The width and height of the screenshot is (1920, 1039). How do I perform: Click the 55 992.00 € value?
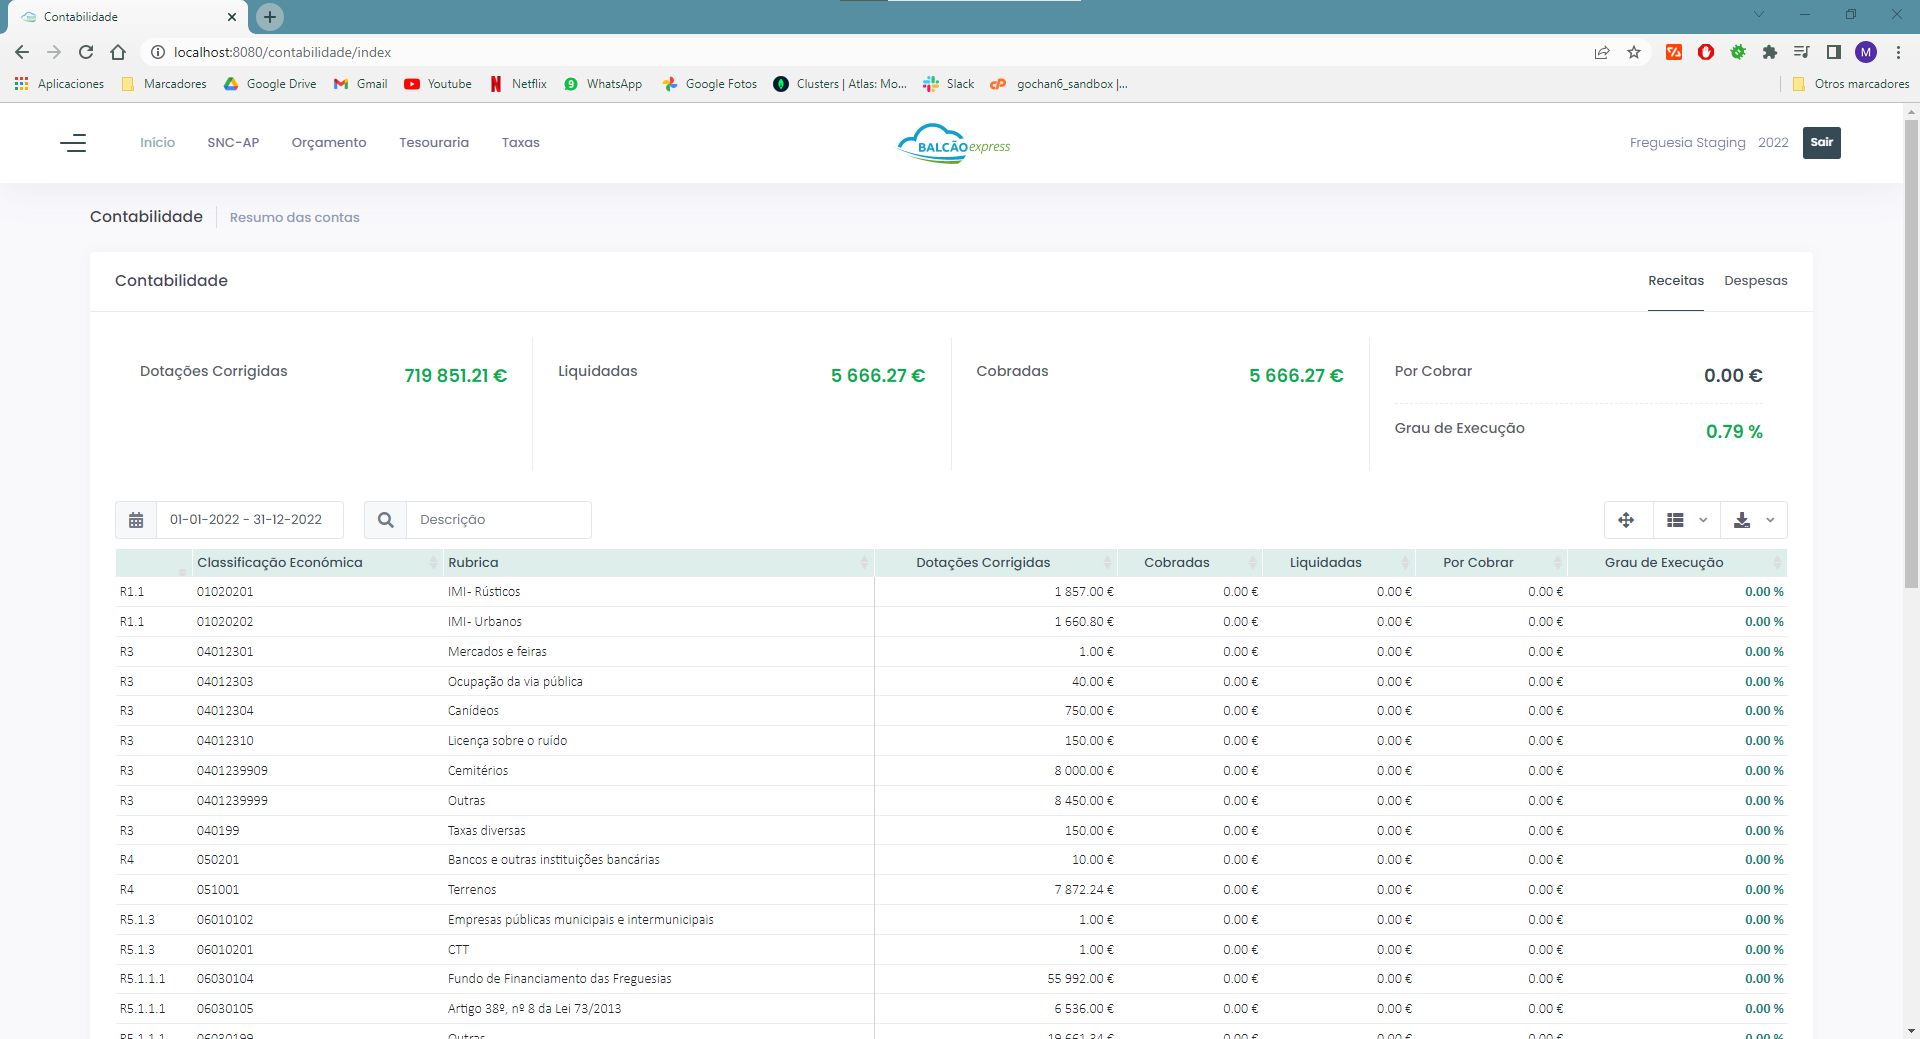(1080, 979)
